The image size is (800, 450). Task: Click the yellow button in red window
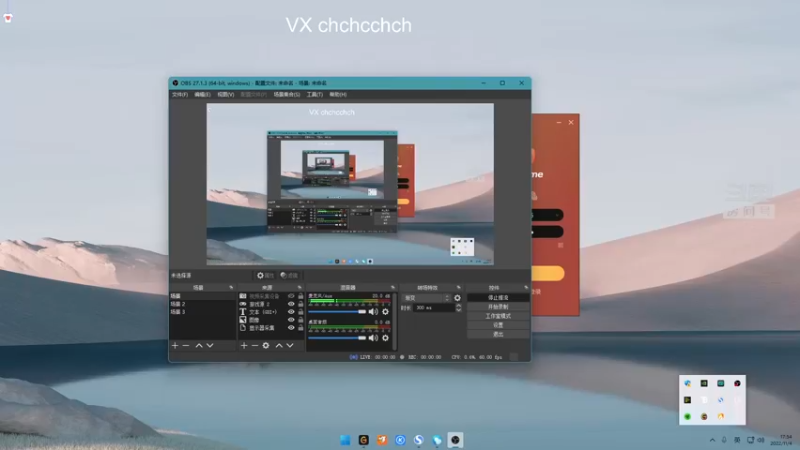coord(548,273)
